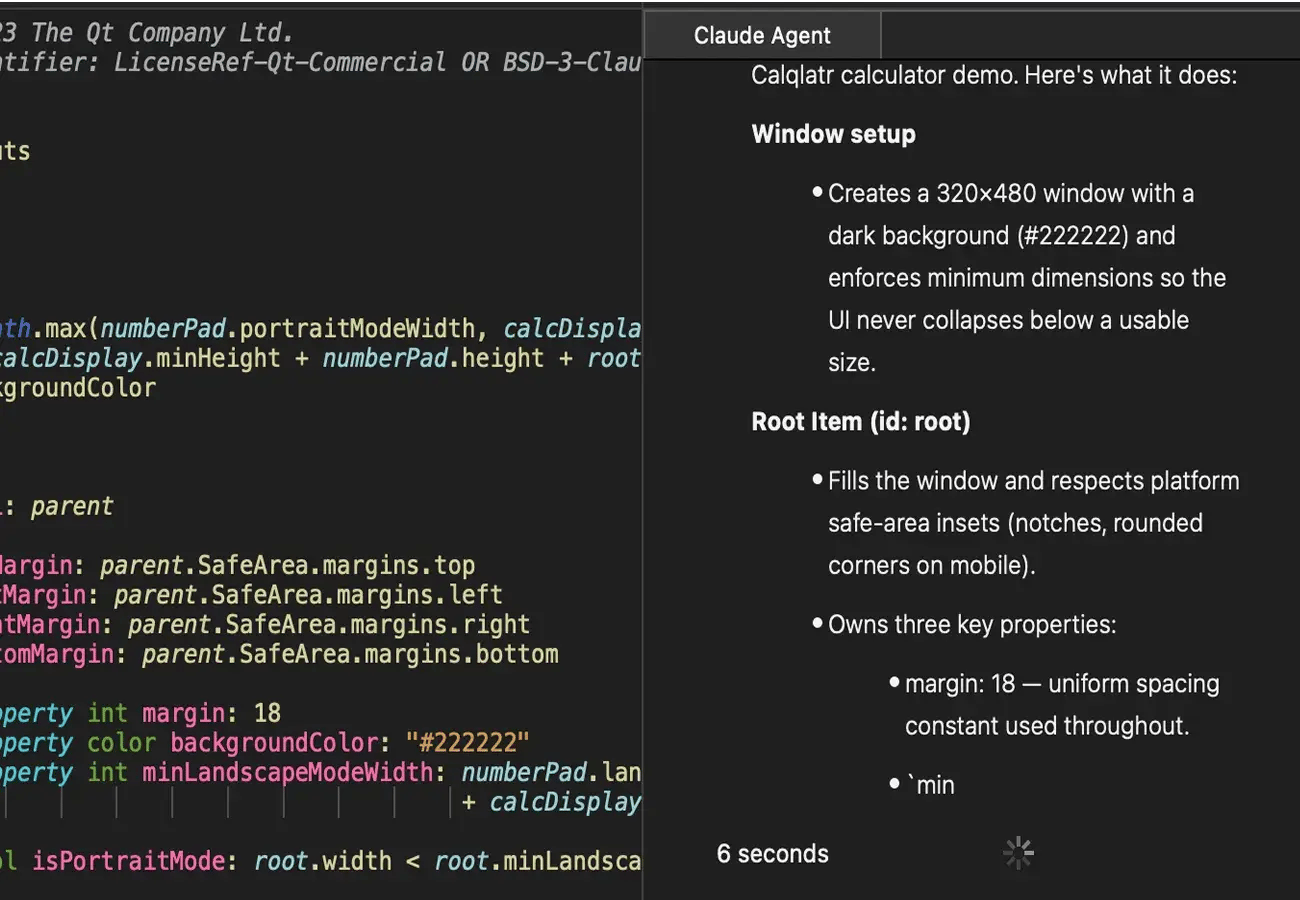Click 'LicenseRef-Qt-Commercial' in code editor

(x=279, y=62)
